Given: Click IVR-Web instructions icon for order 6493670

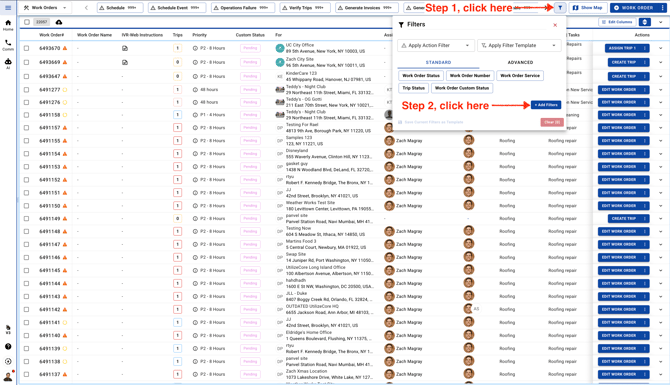Looking at the screenshot, I should pyautogui.click(x=125, y=48).
